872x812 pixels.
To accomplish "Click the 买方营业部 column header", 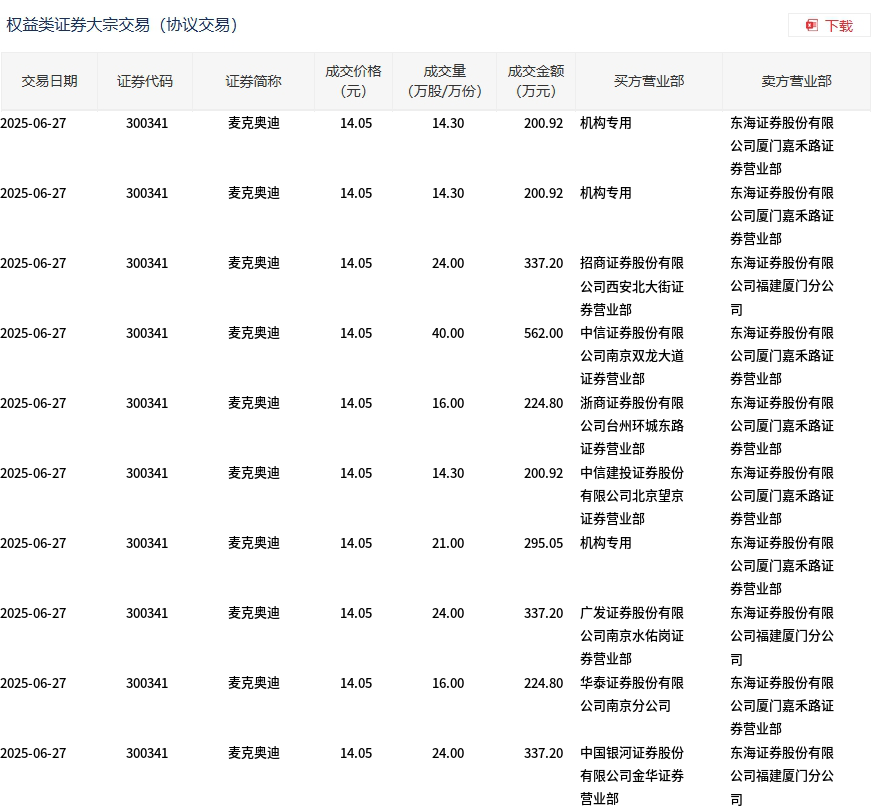I will pos(649,81).
